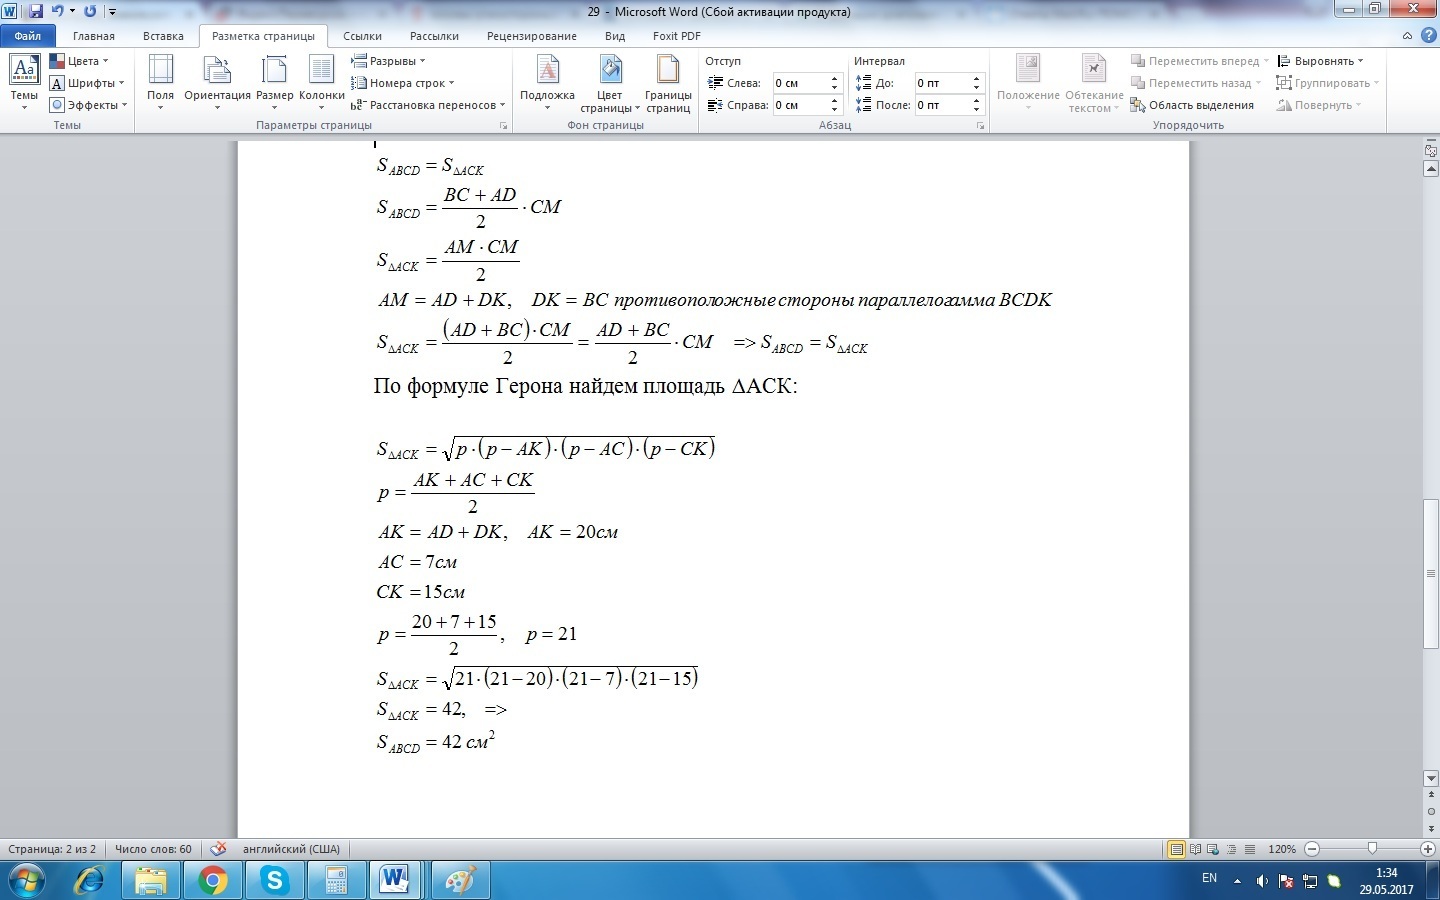The width and height of the screenshot is (1440, 900).
Task: Click the Число слов: 60 counter
Action: click(153, 849)
